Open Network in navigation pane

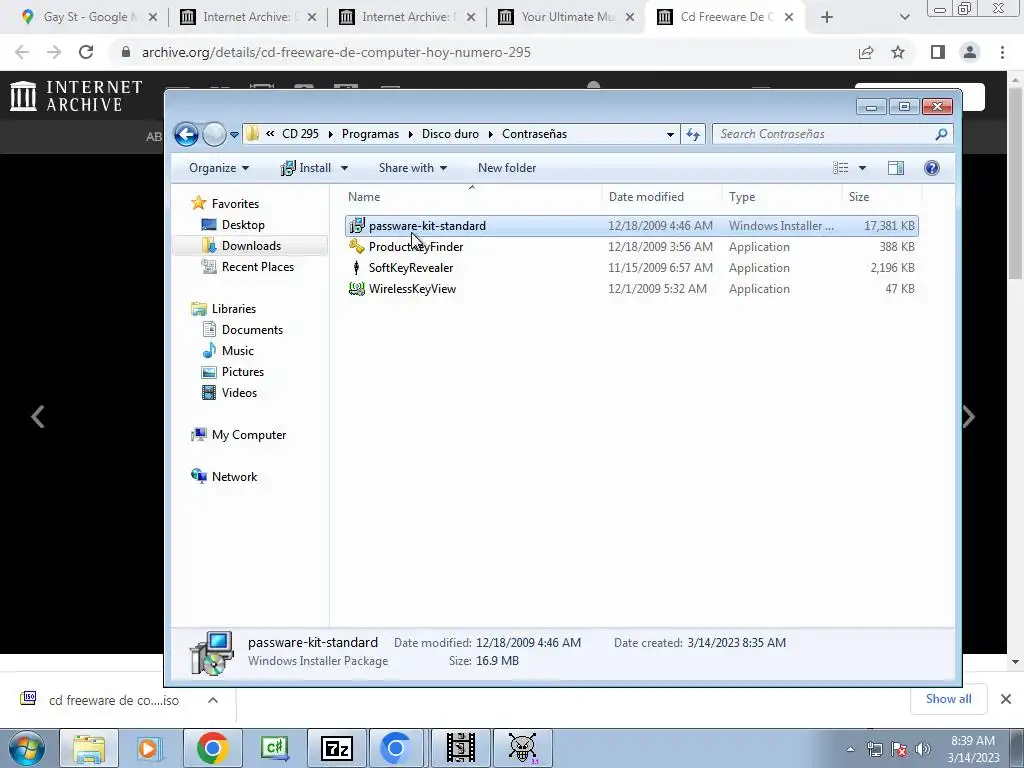[x=234, y=477]
